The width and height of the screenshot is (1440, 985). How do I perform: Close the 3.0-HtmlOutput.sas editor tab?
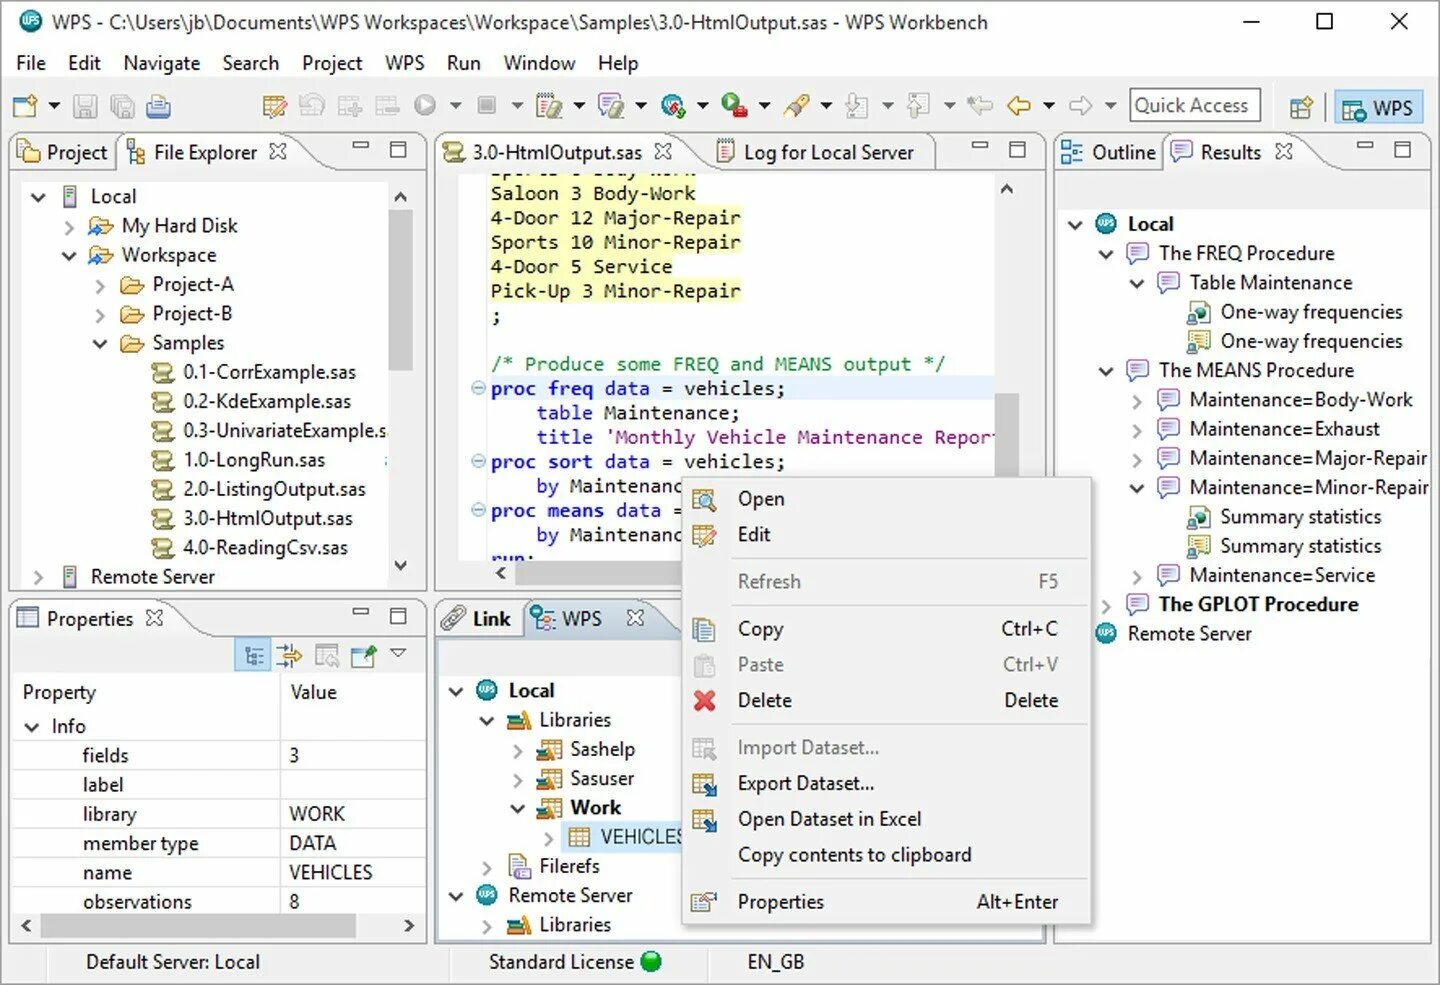click(x=663, y=151)
